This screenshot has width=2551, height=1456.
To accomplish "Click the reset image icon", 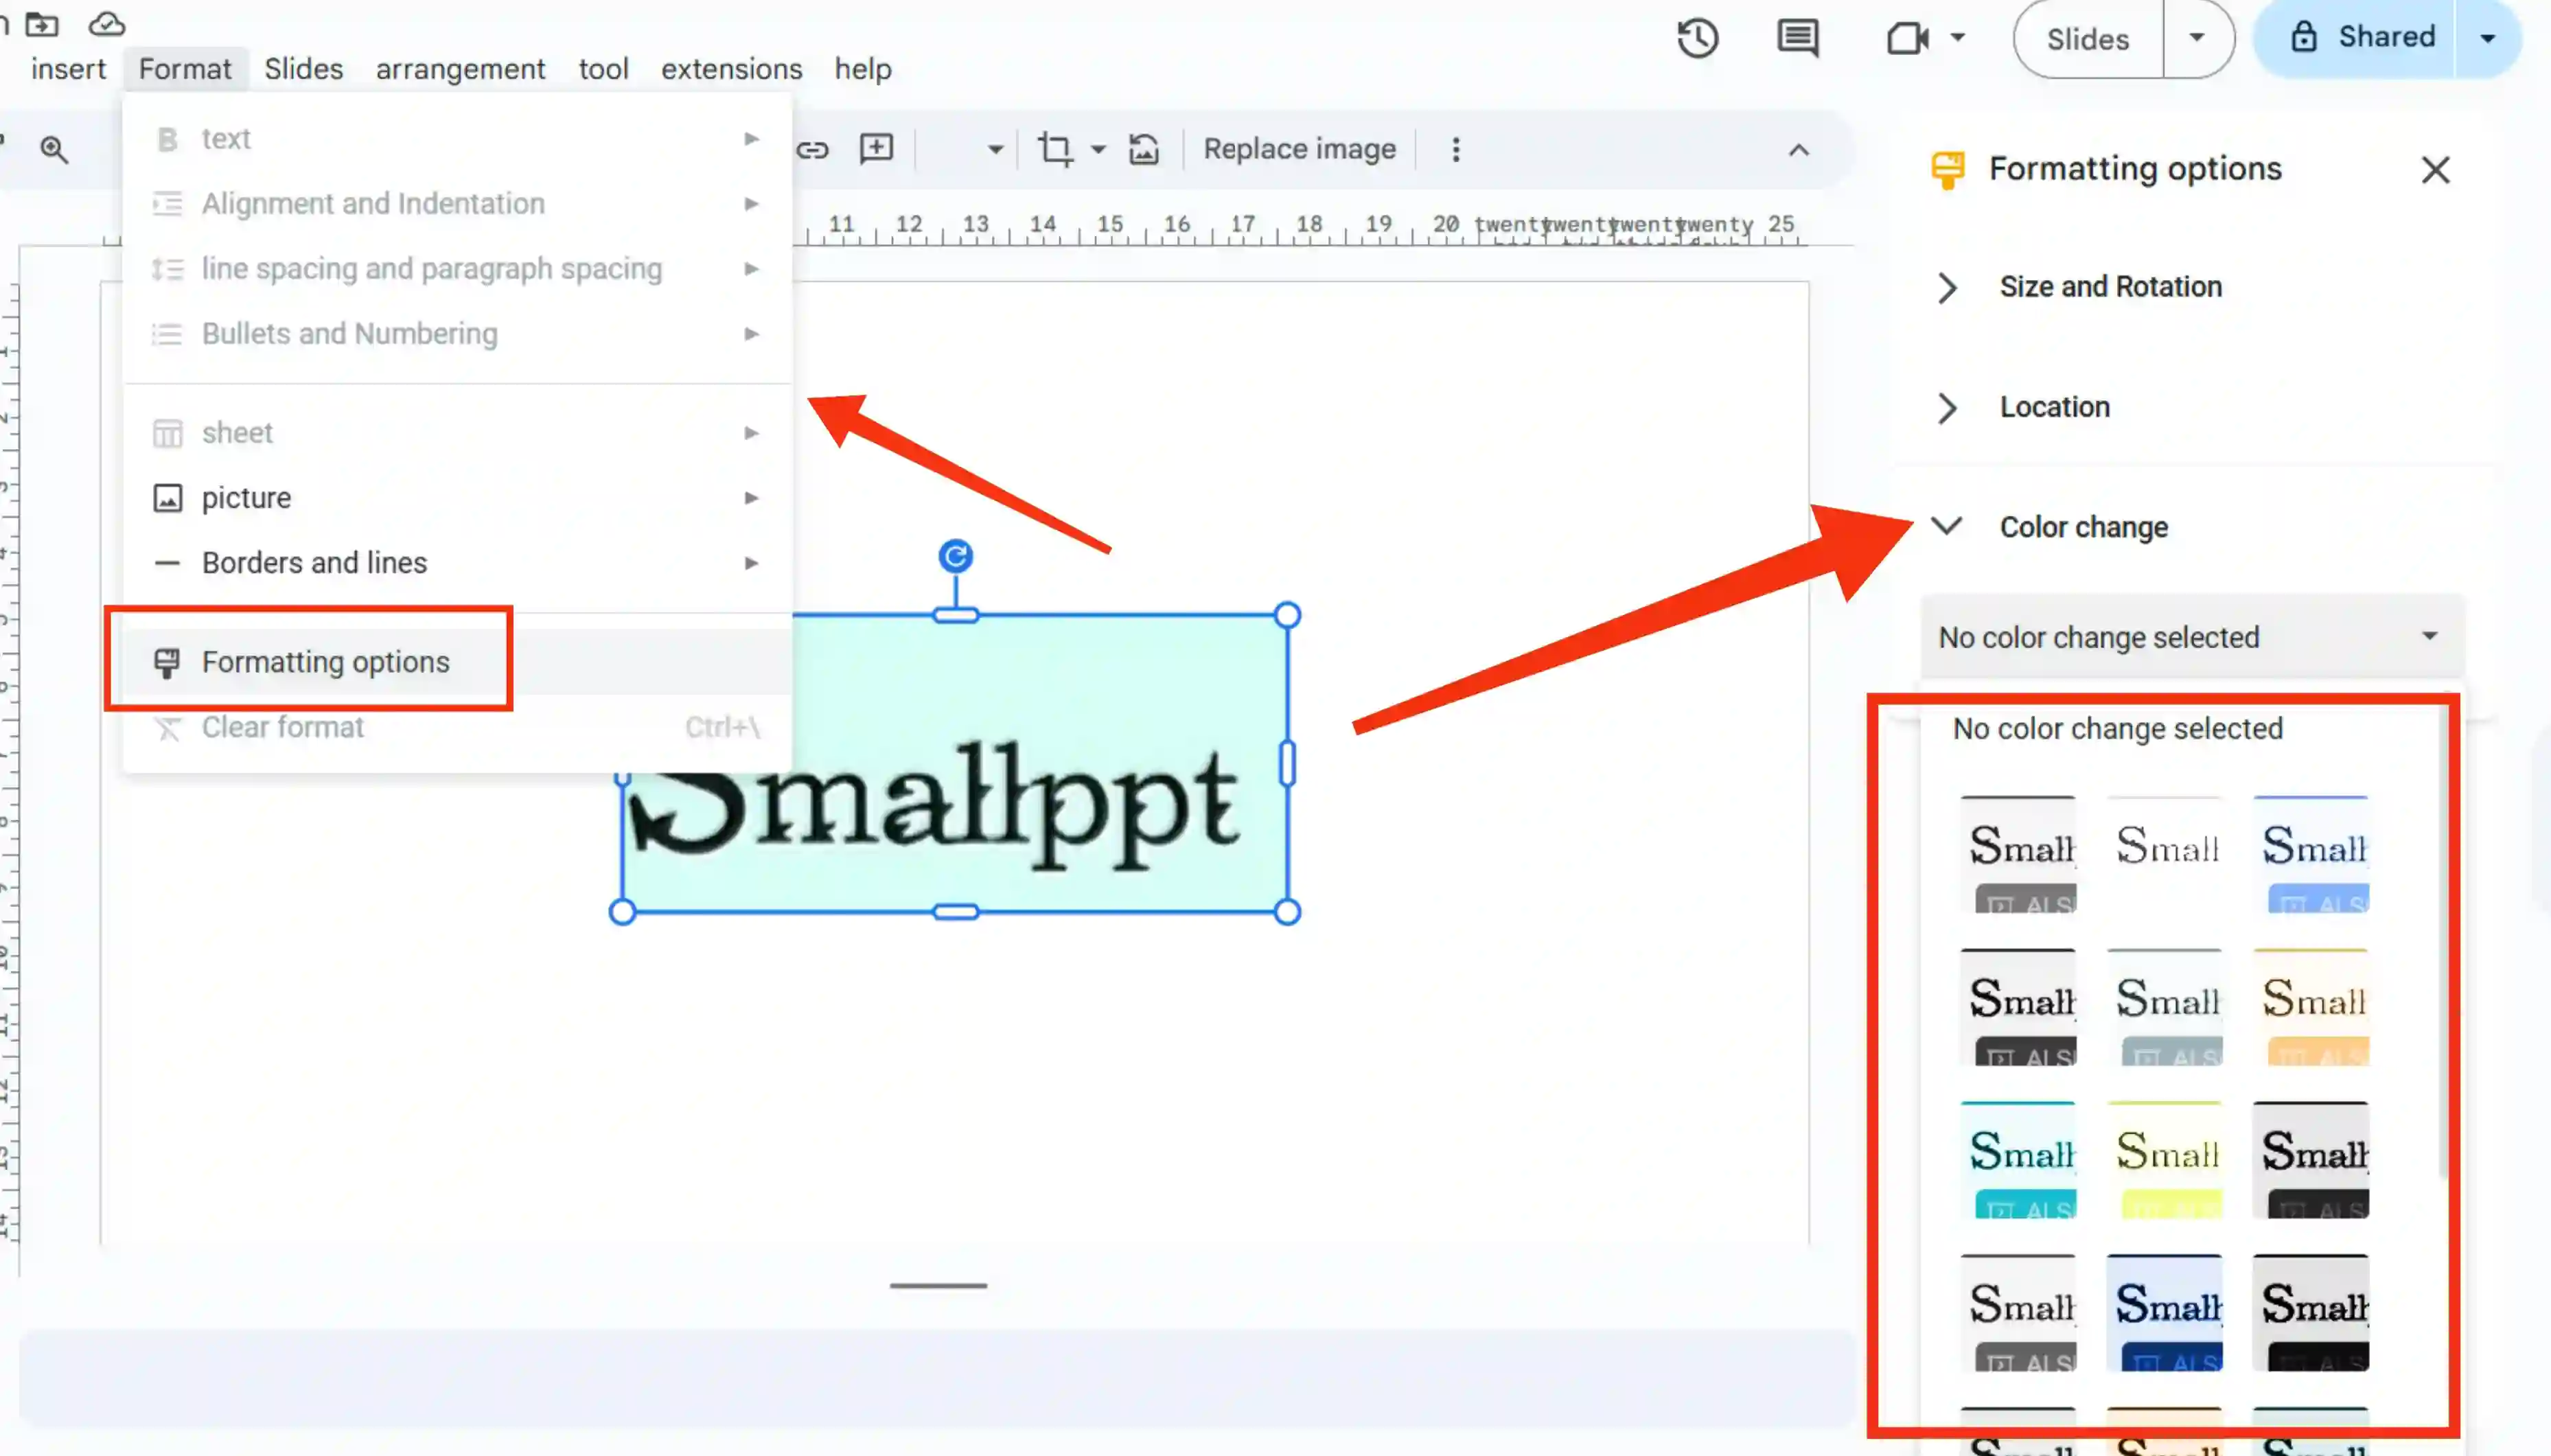I will tap(1143, 149).
